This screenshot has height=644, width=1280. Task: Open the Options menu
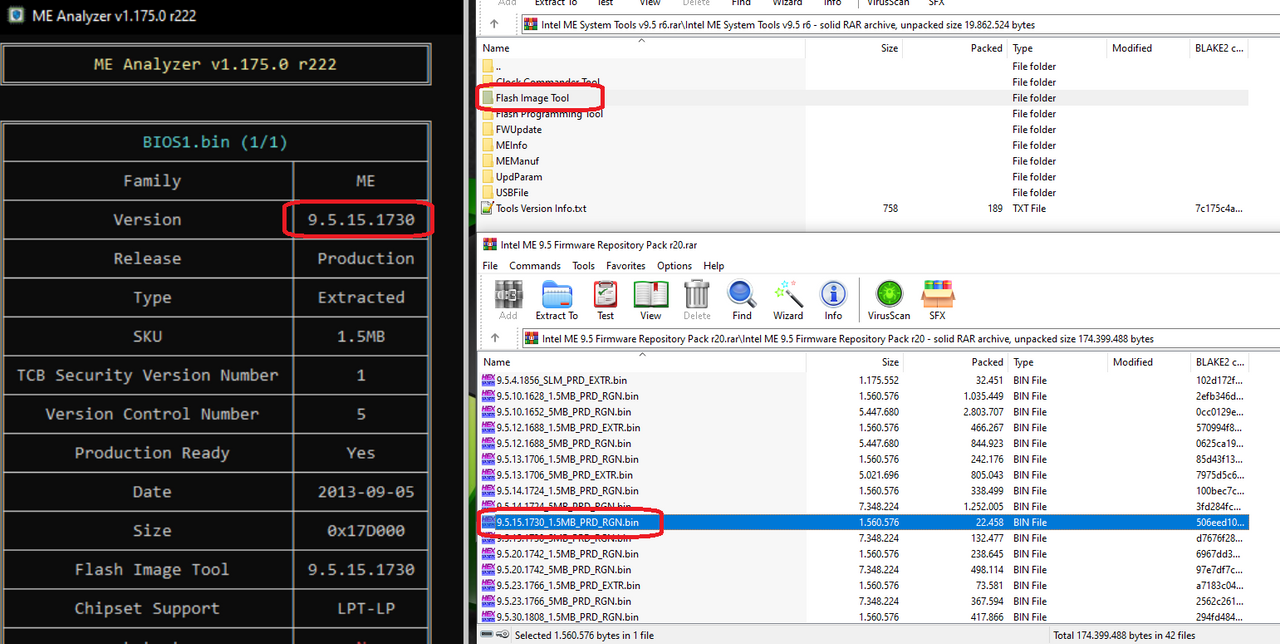tap(674, 266)
